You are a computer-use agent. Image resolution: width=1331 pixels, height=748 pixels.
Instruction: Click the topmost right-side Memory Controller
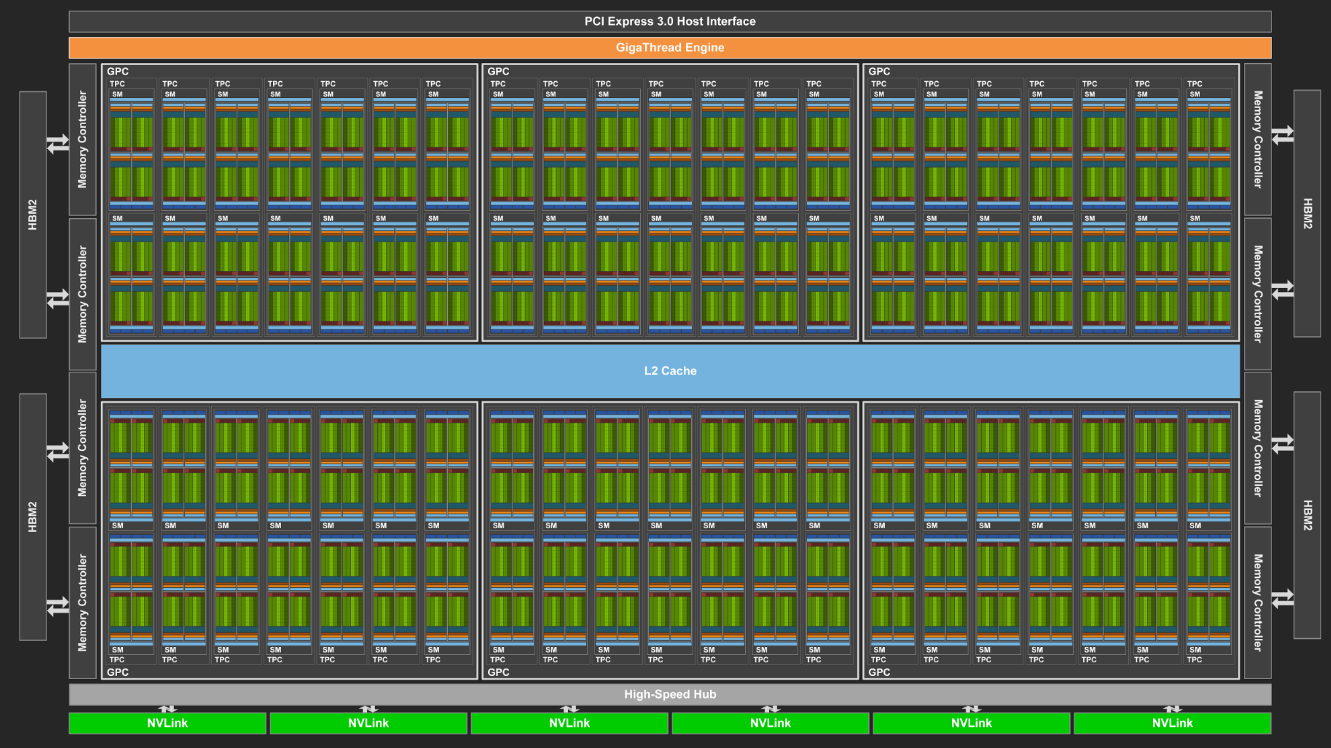pos(1258,139)
